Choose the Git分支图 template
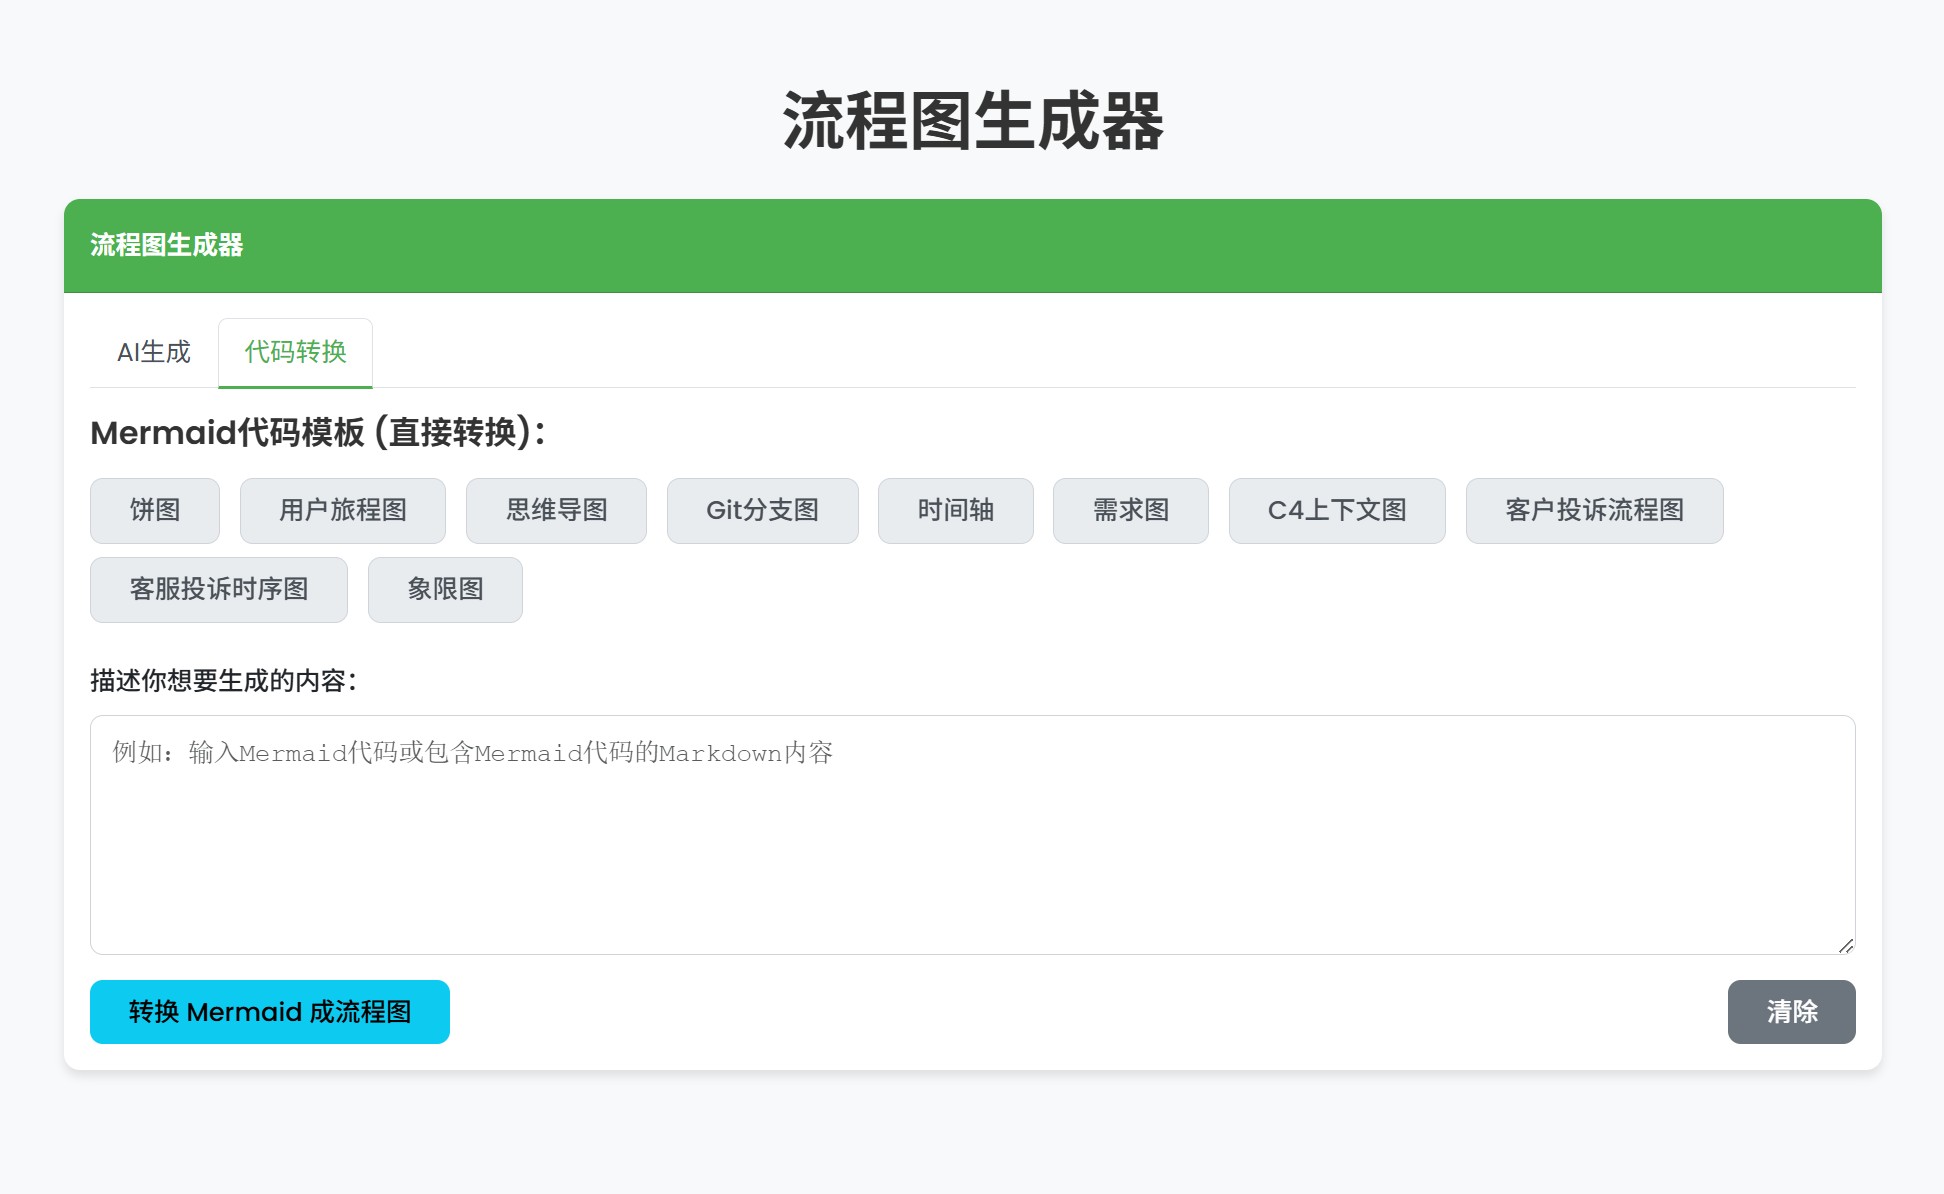1944x1194 pixels. (x=762, y=511)
